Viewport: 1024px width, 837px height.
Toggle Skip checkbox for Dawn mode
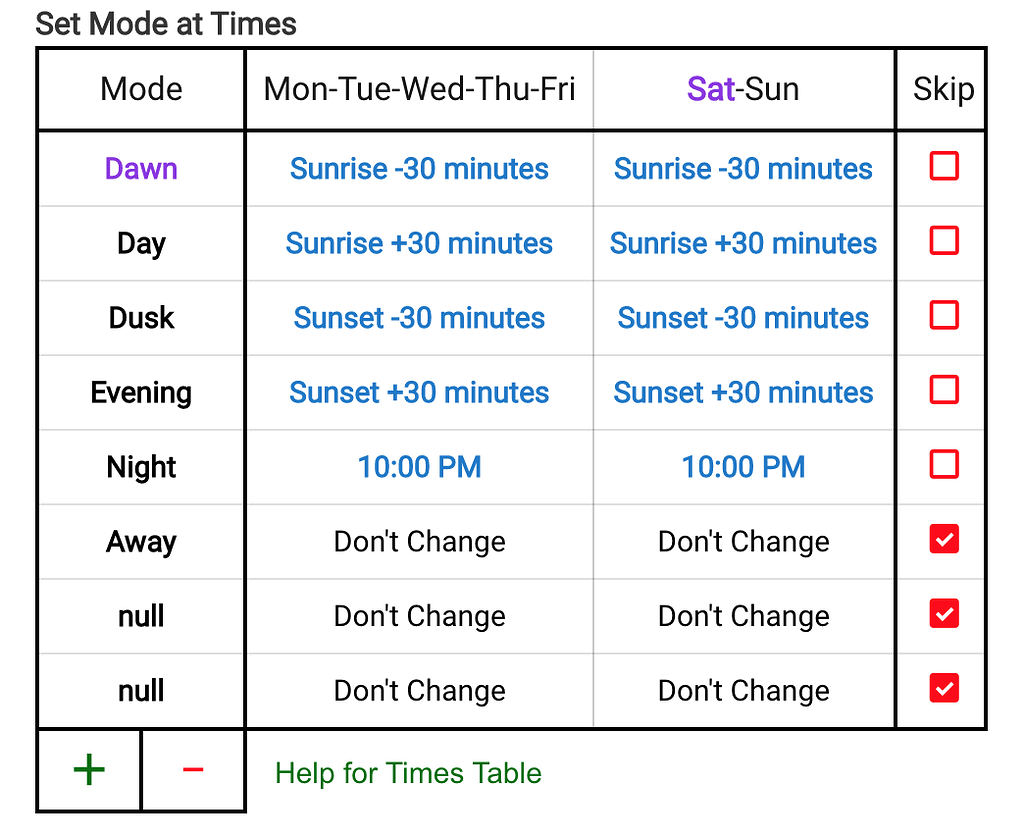click(944, 166)
